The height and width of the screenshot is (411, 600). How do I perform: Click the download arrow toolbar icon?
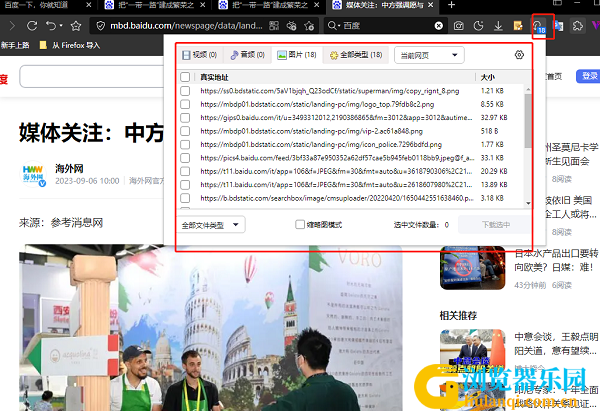[x=498, y=26]
